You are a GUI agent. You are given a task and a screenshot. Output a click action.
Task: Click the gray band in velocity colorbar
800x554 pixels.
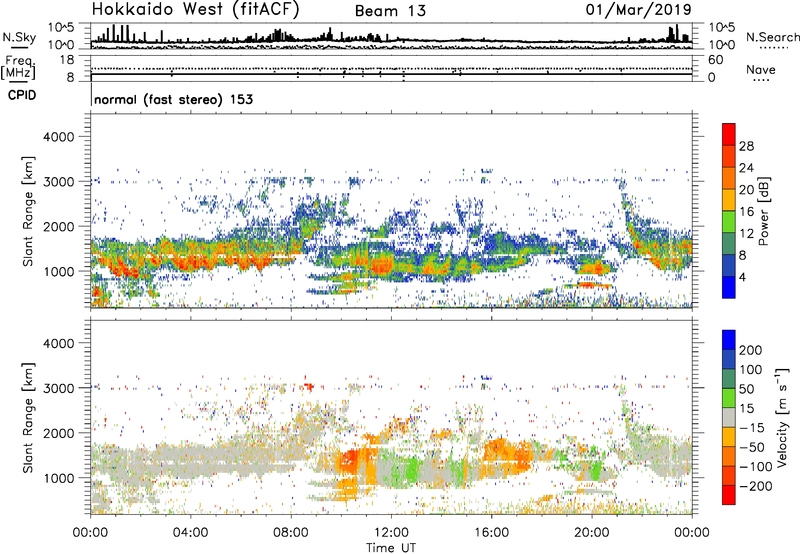pos(729,417)
